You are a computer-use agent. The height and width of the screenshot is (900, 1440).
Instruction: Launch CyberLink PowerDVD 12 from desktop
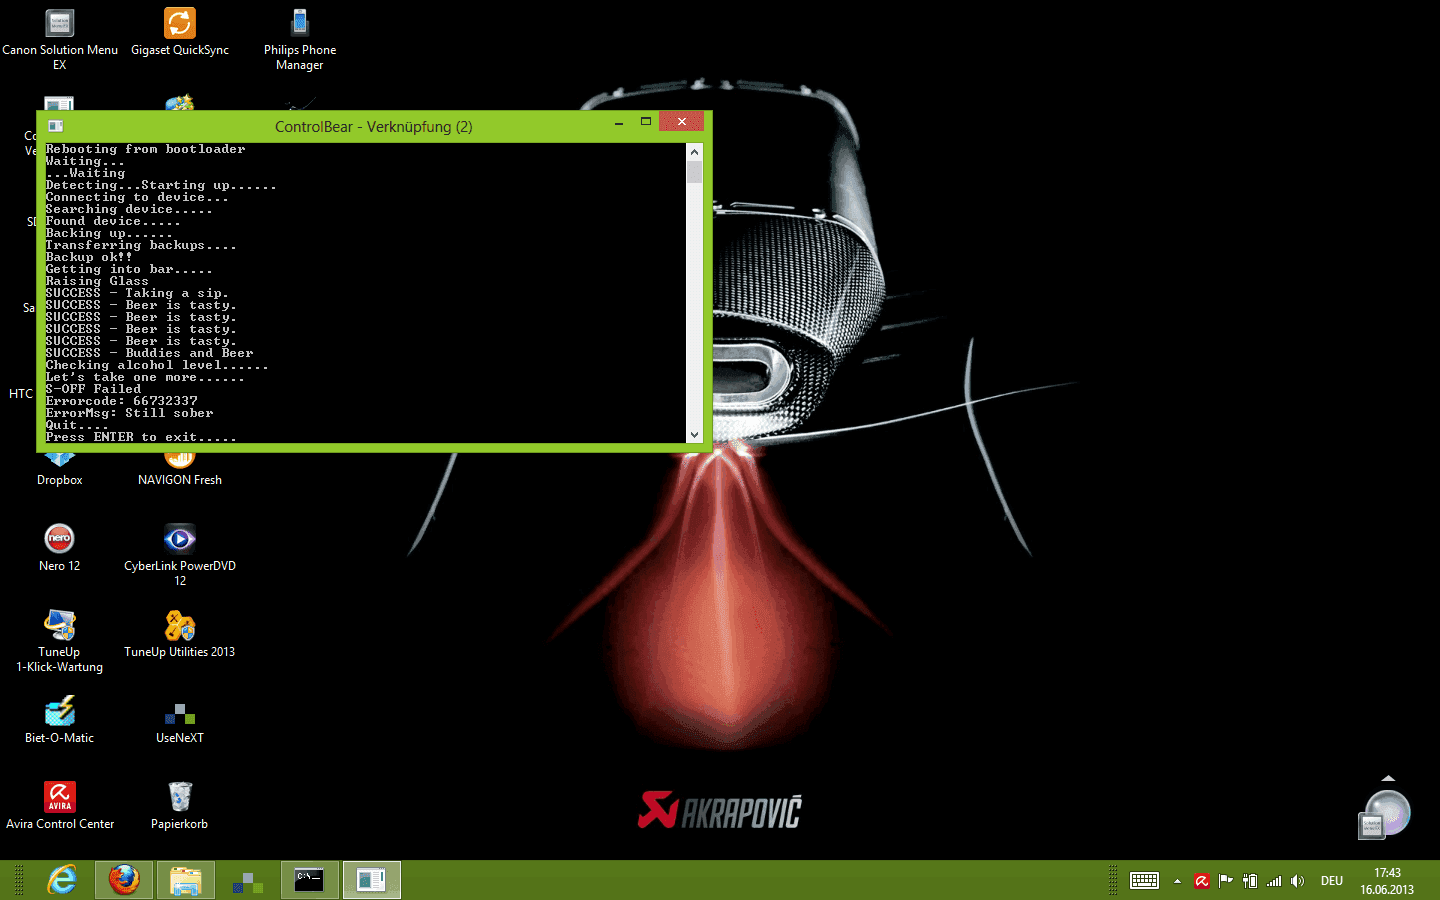180,554
